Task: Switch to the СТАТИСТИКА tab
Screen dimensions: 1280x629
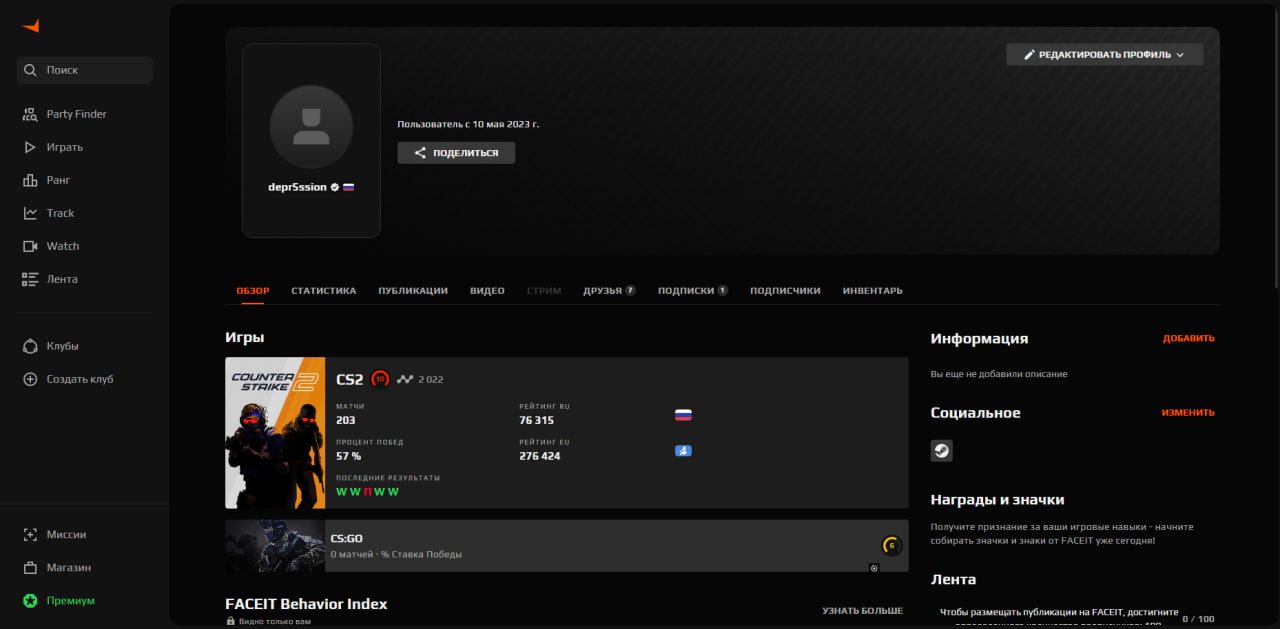Action: pos(323,290)
